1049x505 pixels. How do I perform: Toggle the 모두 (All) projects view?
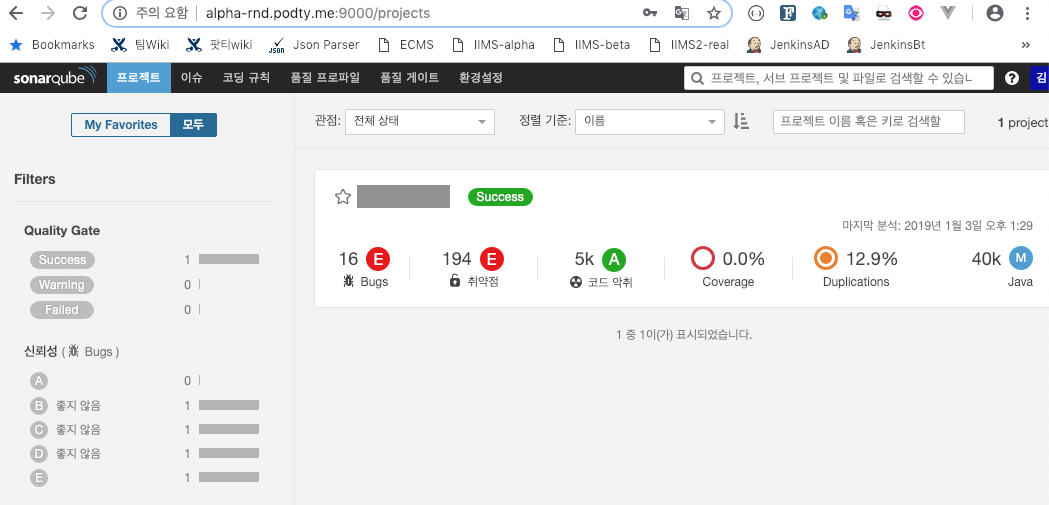tap(193, 125)
